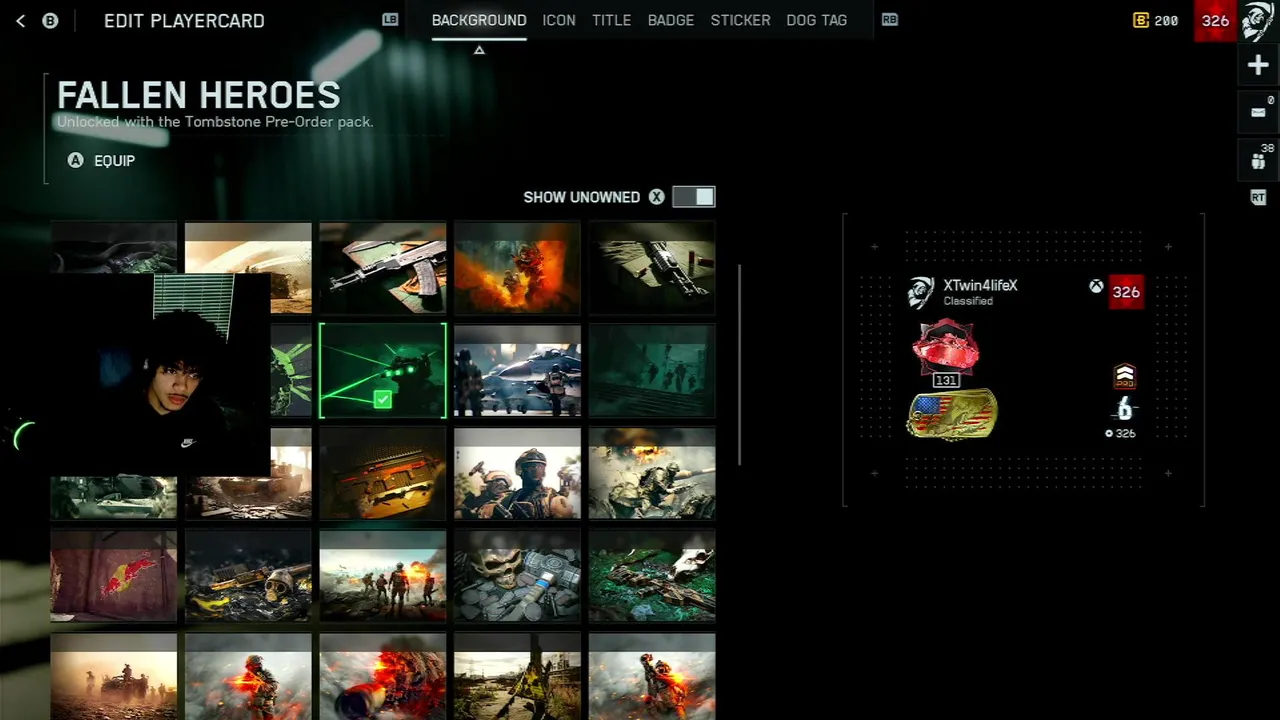The image size is (1280, 720).
Task: Select the rocket launcher red explosion background
Action: [382, 677]
